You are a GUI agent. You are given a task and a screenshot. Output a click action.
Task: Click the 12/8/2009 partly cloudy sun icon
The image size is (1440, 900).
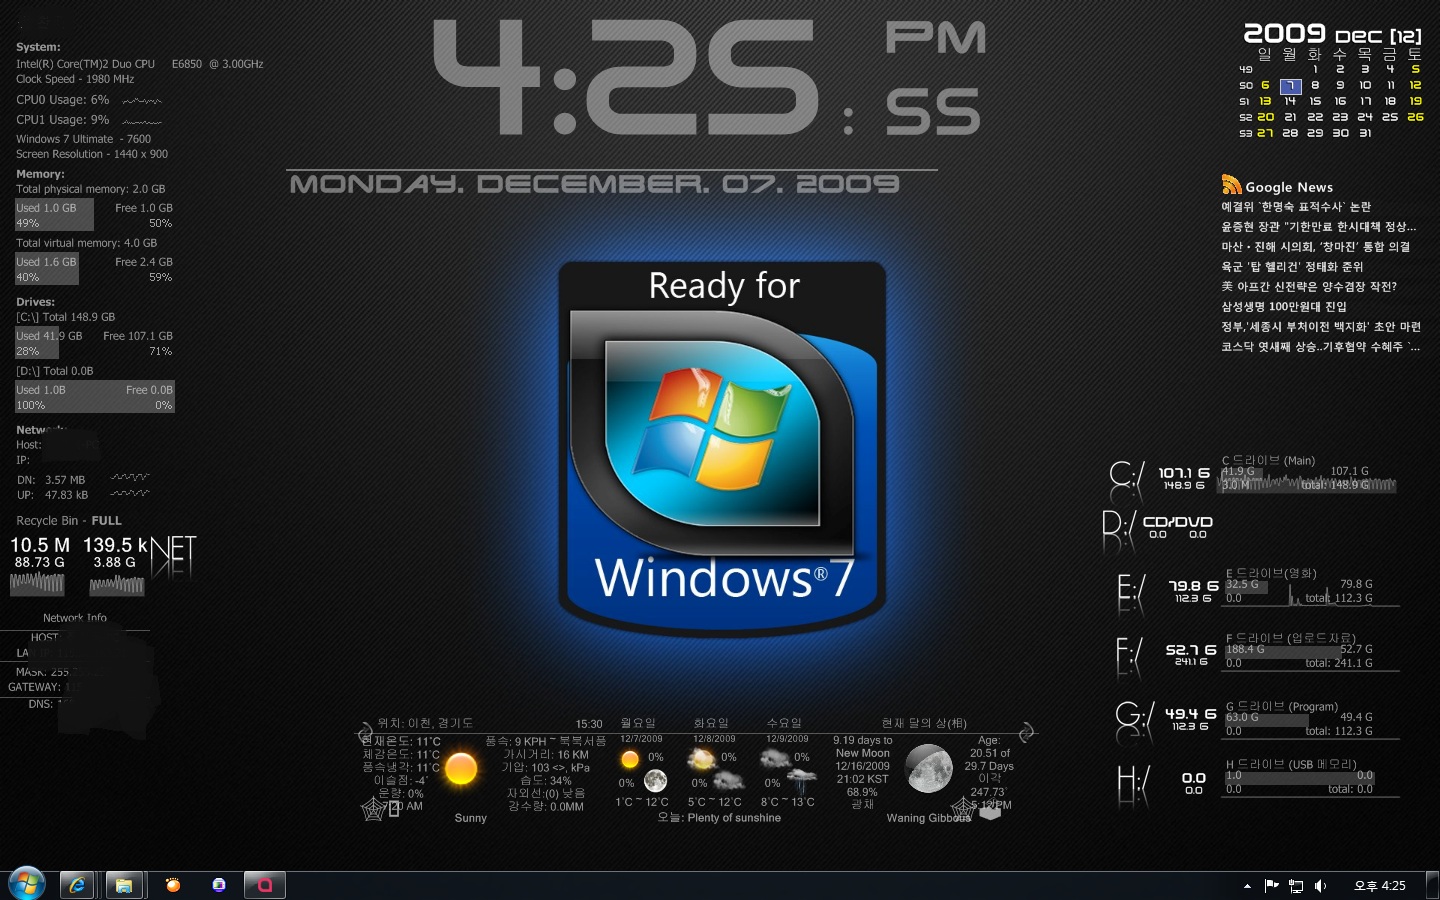702,760
